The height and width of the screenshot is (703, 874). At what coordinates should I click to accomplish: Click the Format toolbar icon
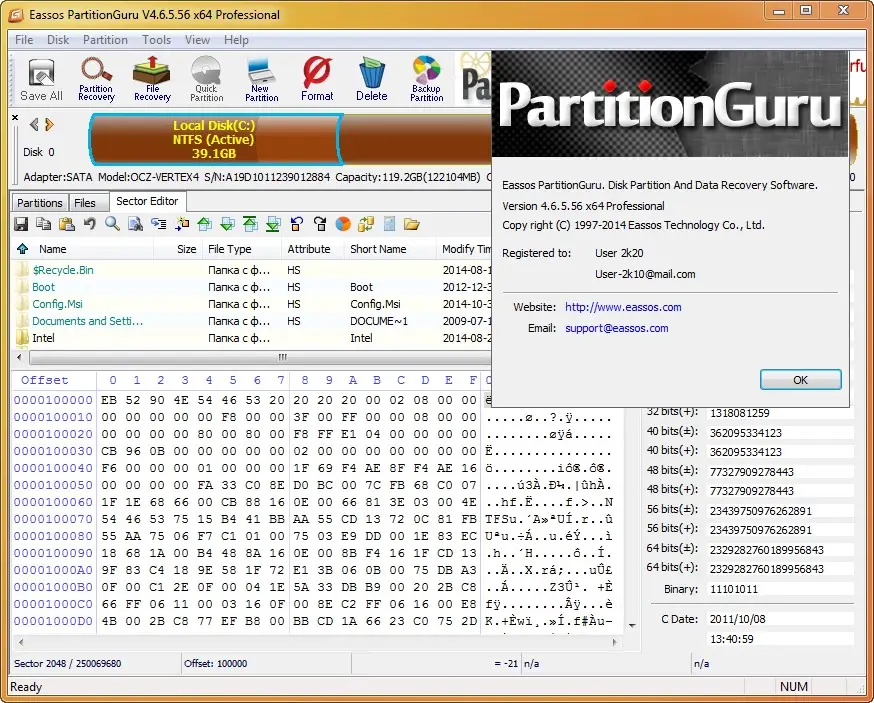pos(317,80)
